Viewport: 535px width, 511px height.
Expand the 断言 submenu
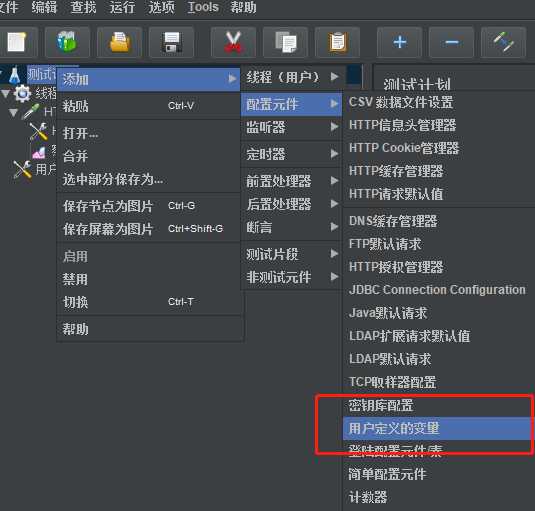tap(291, 227)
